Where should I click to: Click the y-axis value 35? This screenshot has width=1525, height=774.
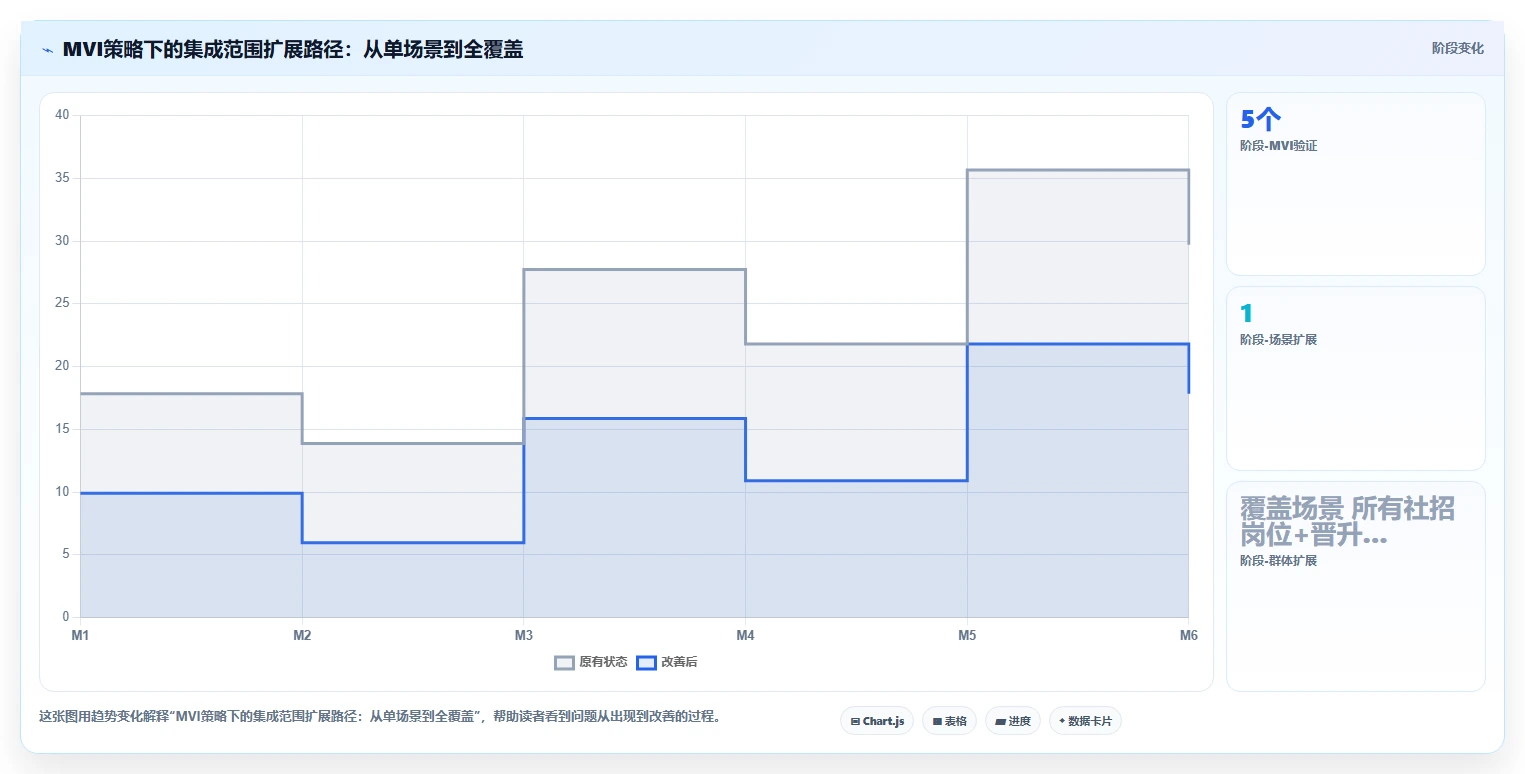tap(62, 178)
